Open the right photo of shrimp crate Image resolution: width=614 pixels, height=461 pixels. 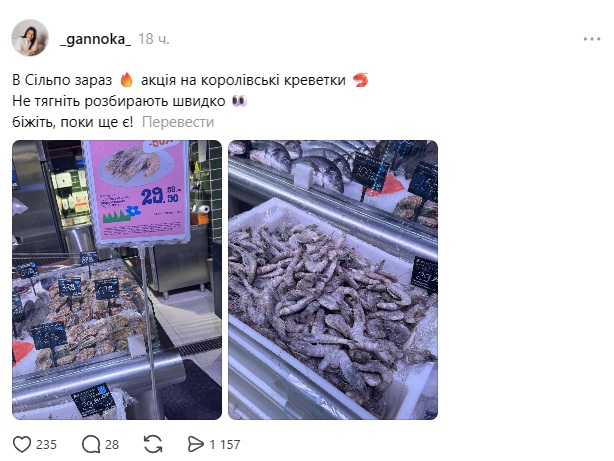[333, 280]
